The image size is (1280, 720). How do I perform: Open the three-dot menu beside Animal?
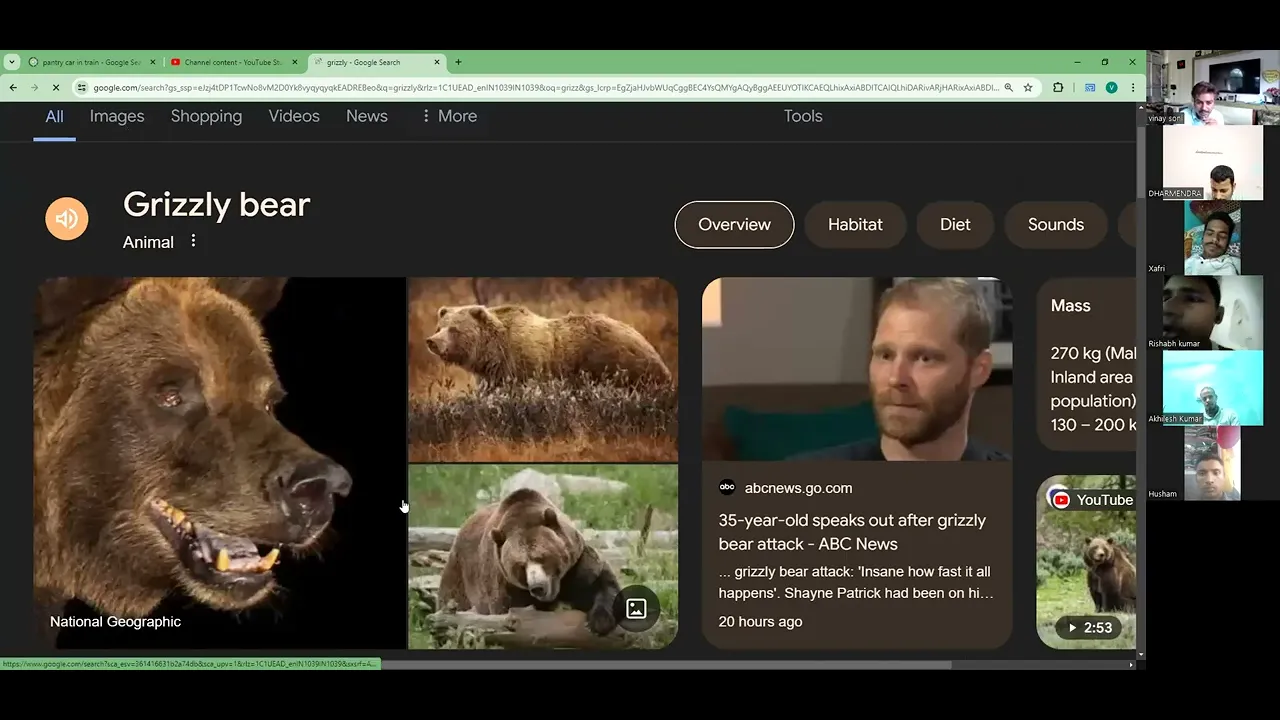click(193, 241)
